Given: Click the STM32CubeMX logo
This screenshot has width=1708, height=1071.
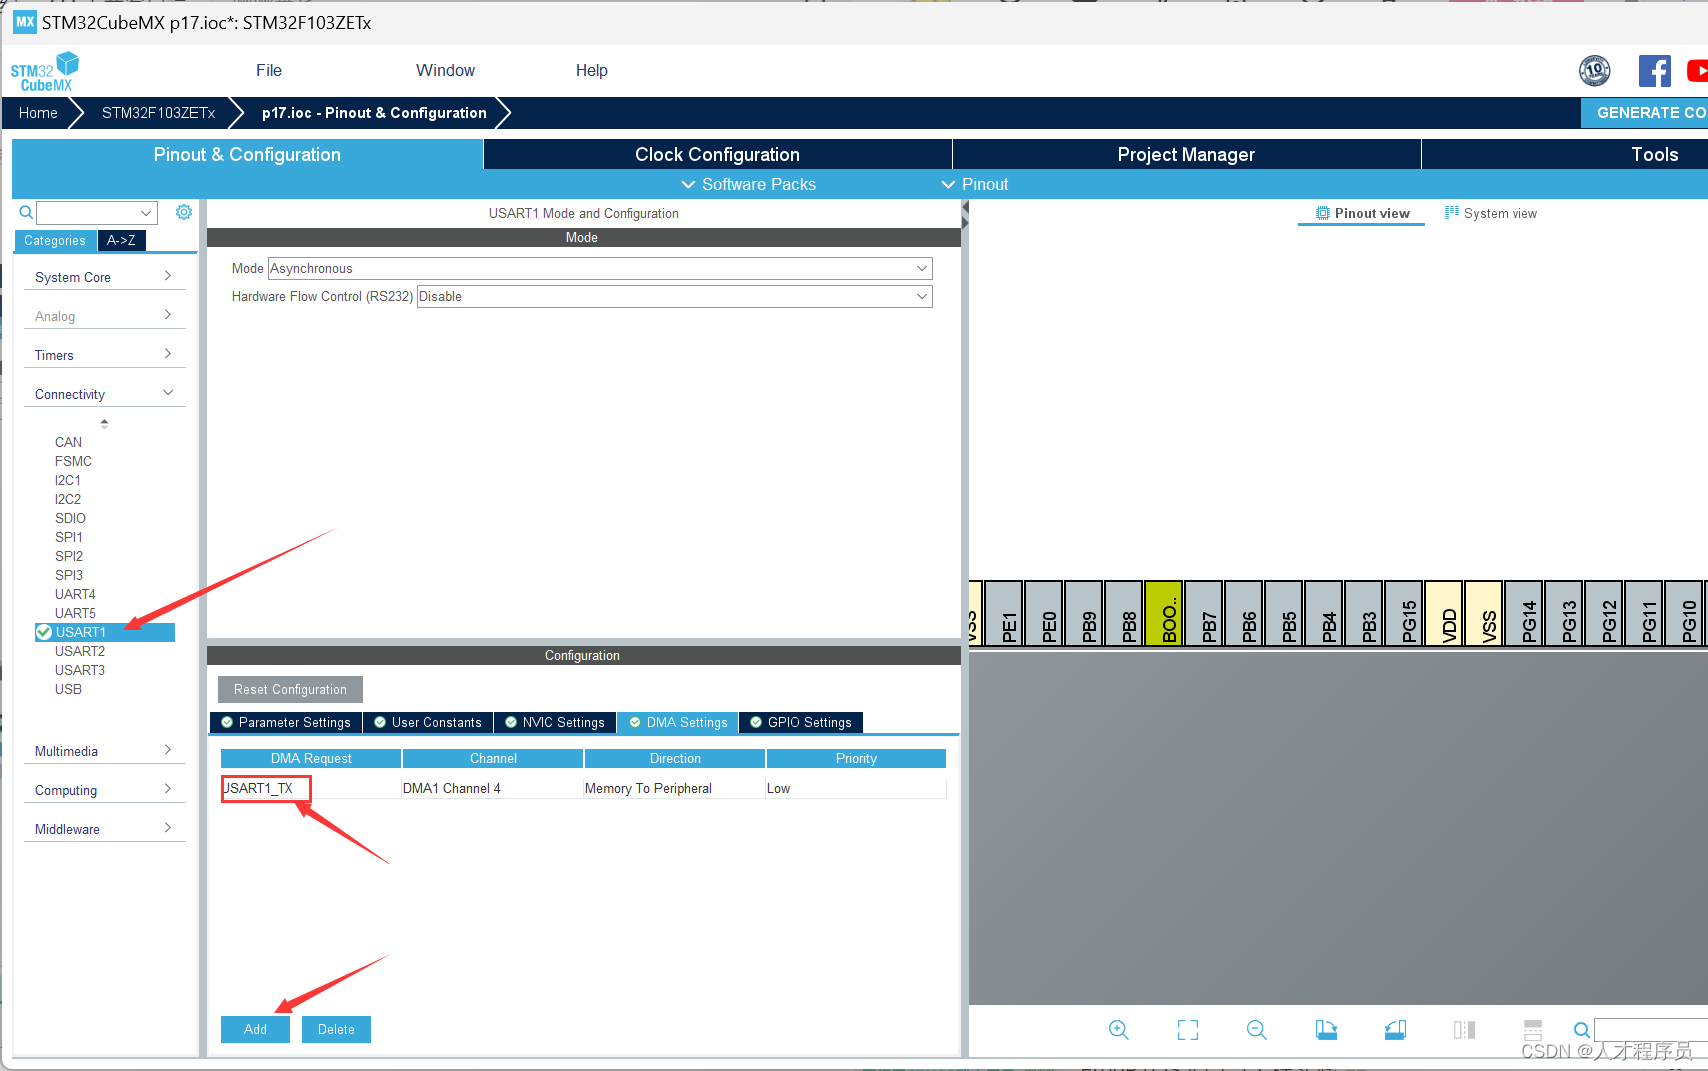Looking at the screenshot, I should (45, 71).
